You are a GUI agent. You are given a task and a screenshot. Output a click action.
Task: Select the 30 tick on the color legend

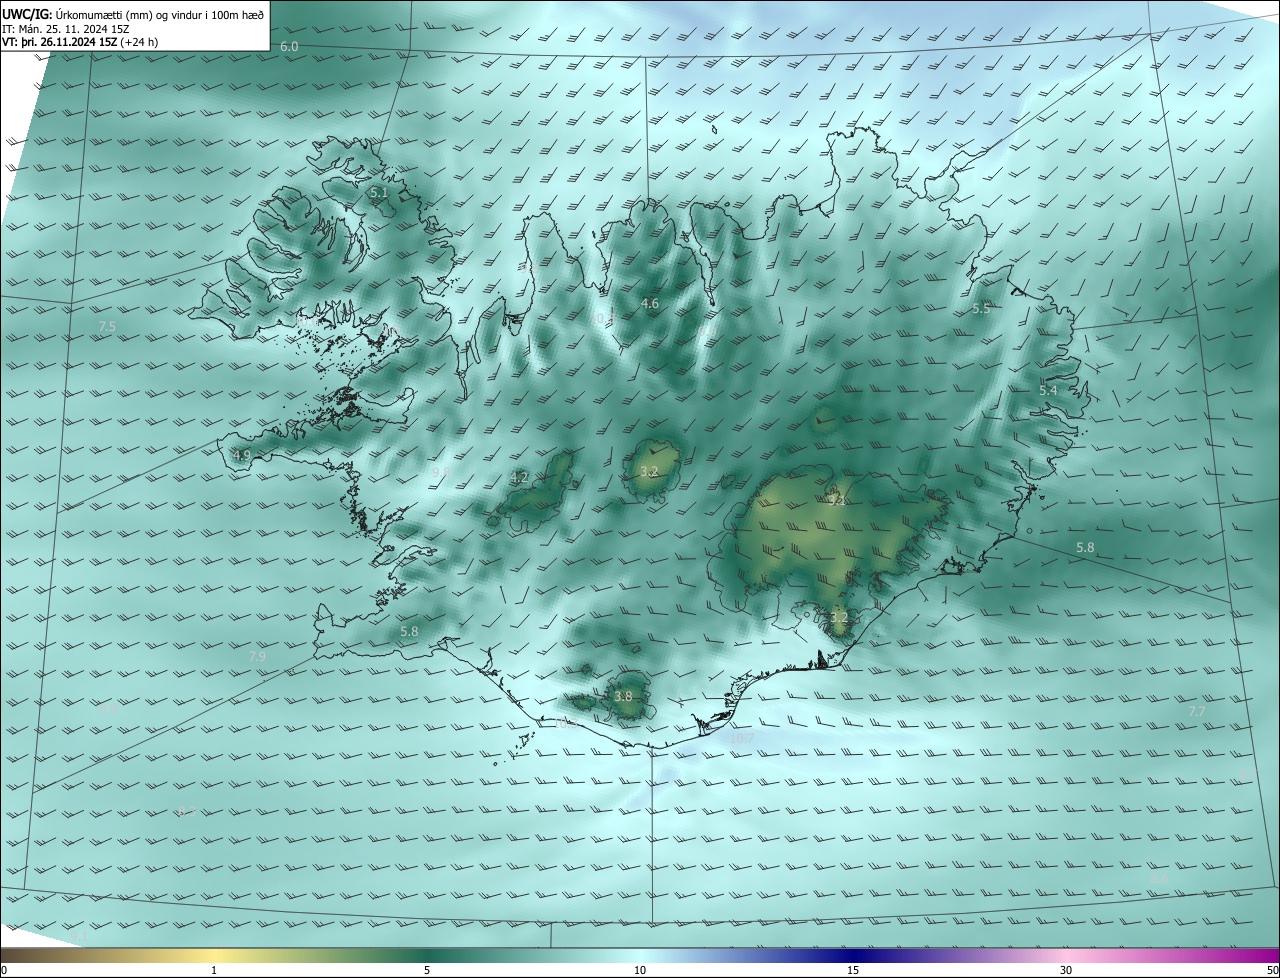tap(1066, 970)
